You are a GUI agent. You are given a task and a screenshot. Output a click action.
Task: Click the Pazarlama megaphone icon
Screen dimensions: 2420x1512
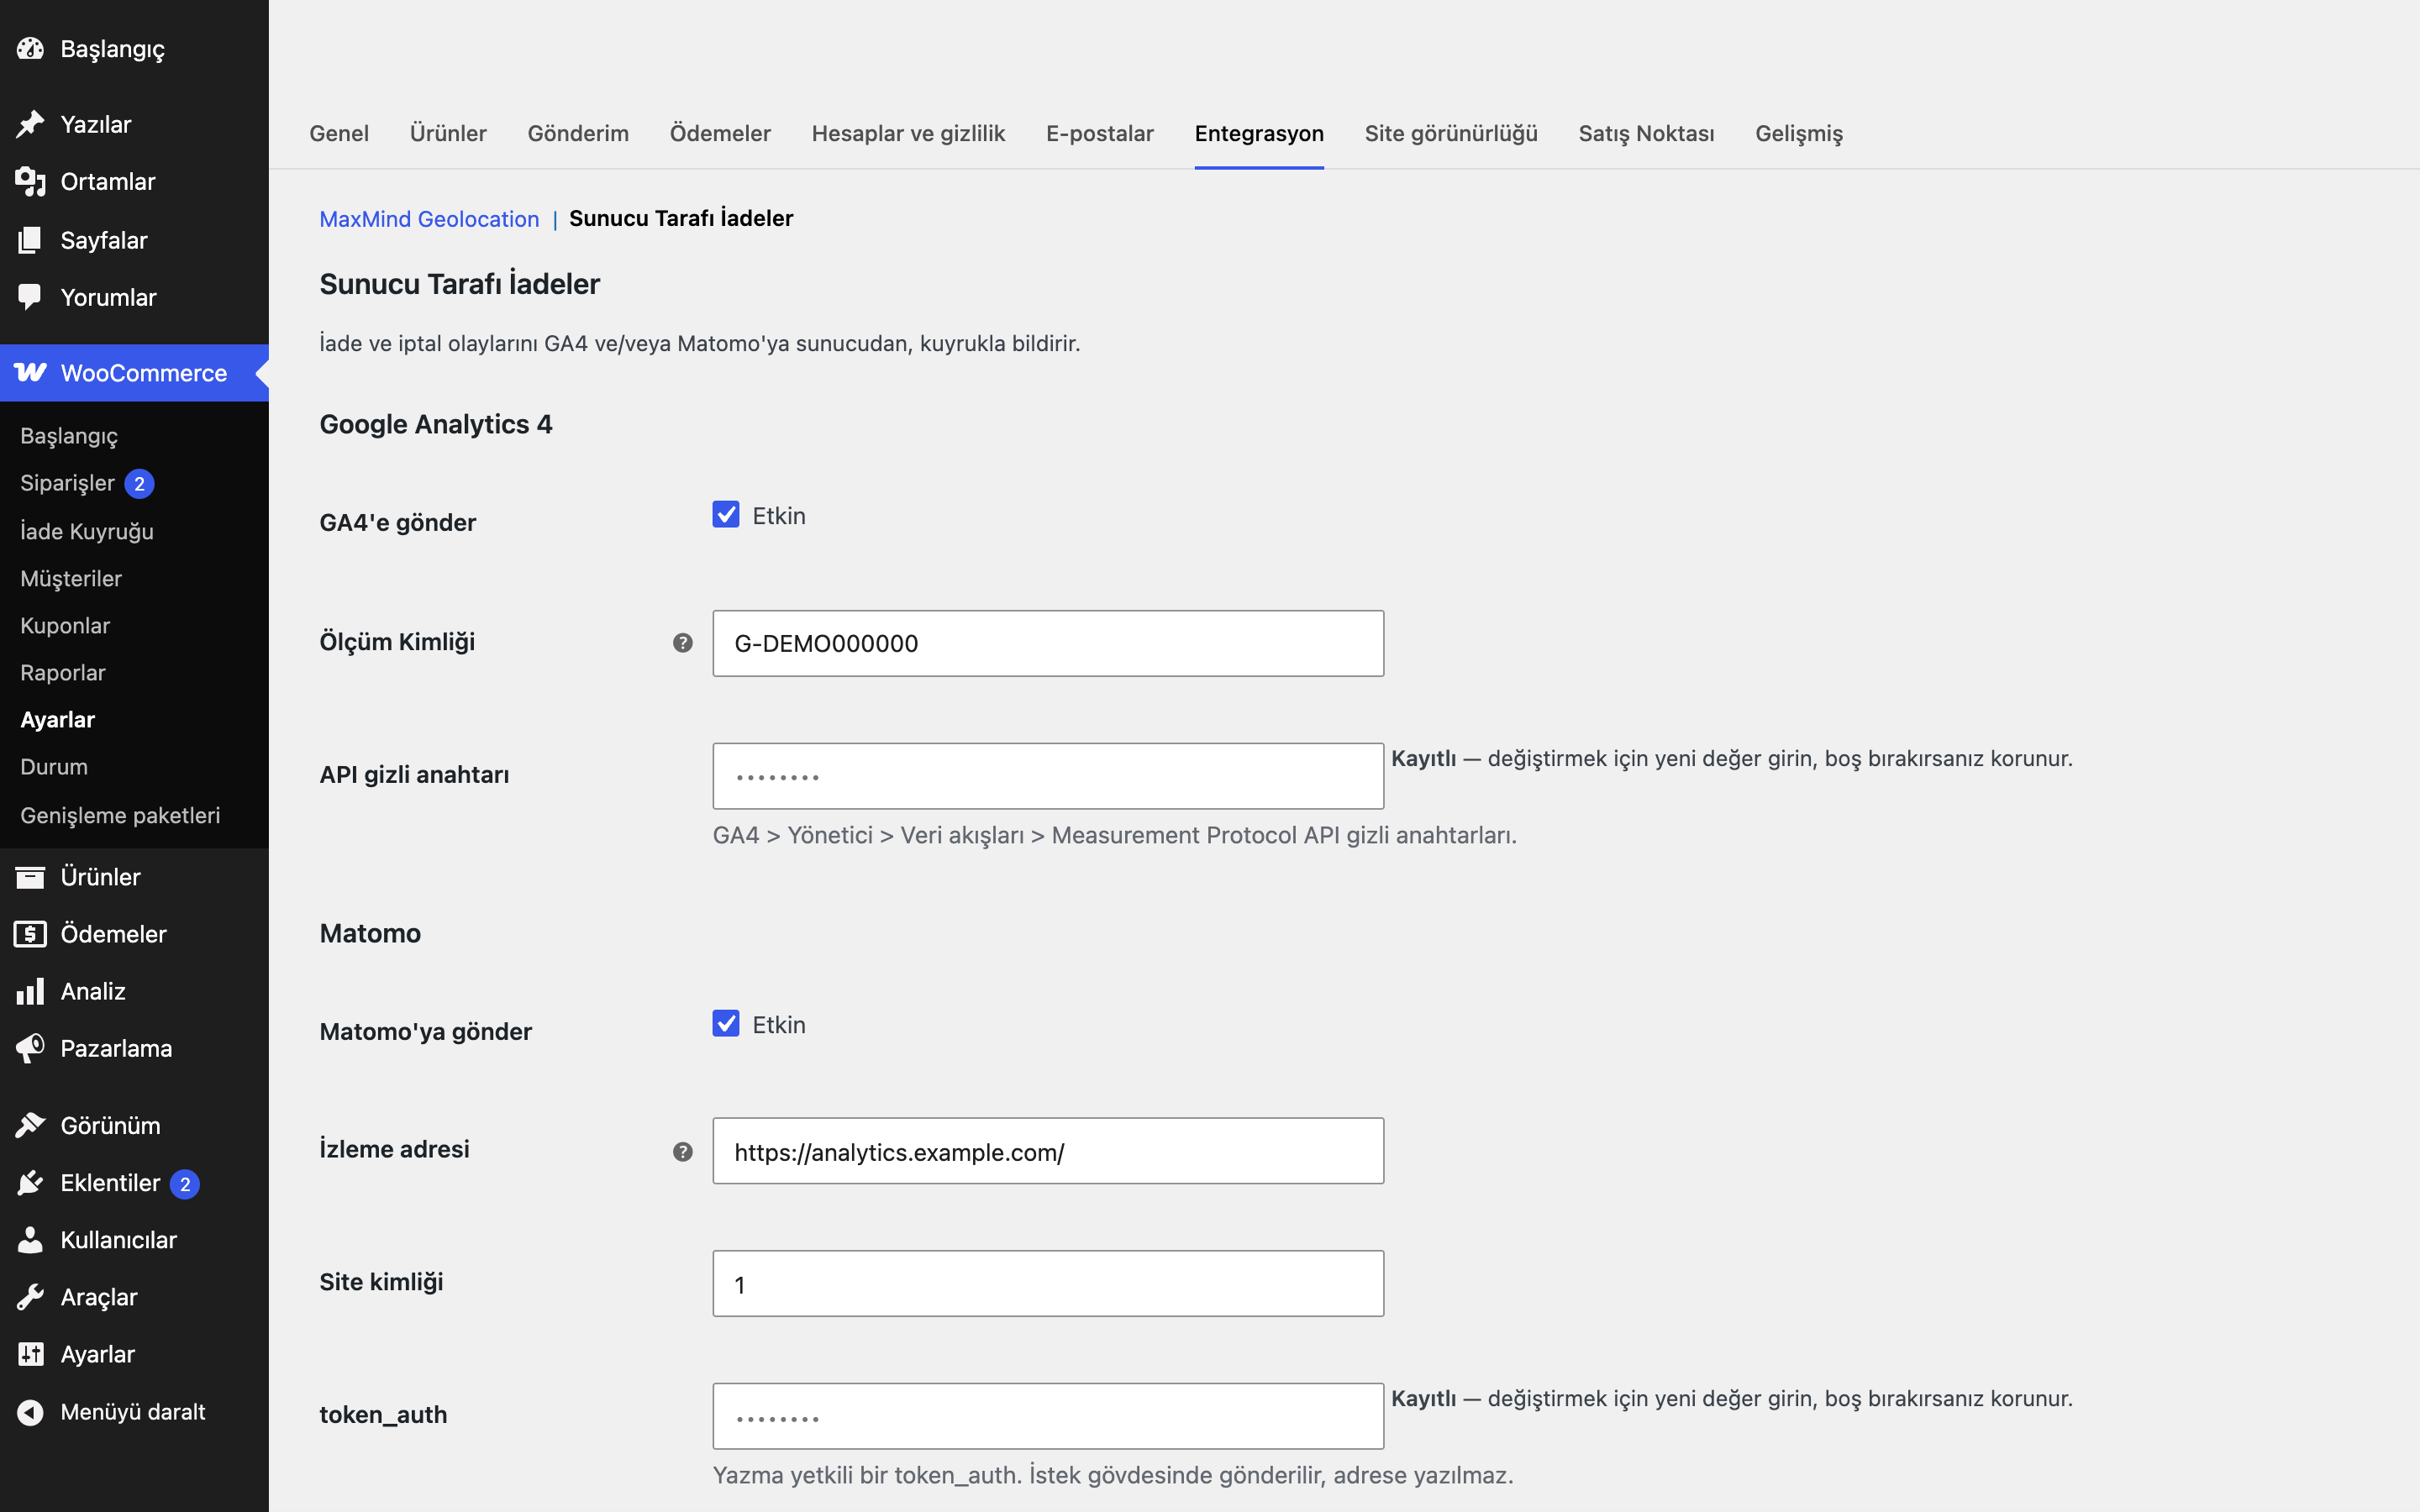30,1048
